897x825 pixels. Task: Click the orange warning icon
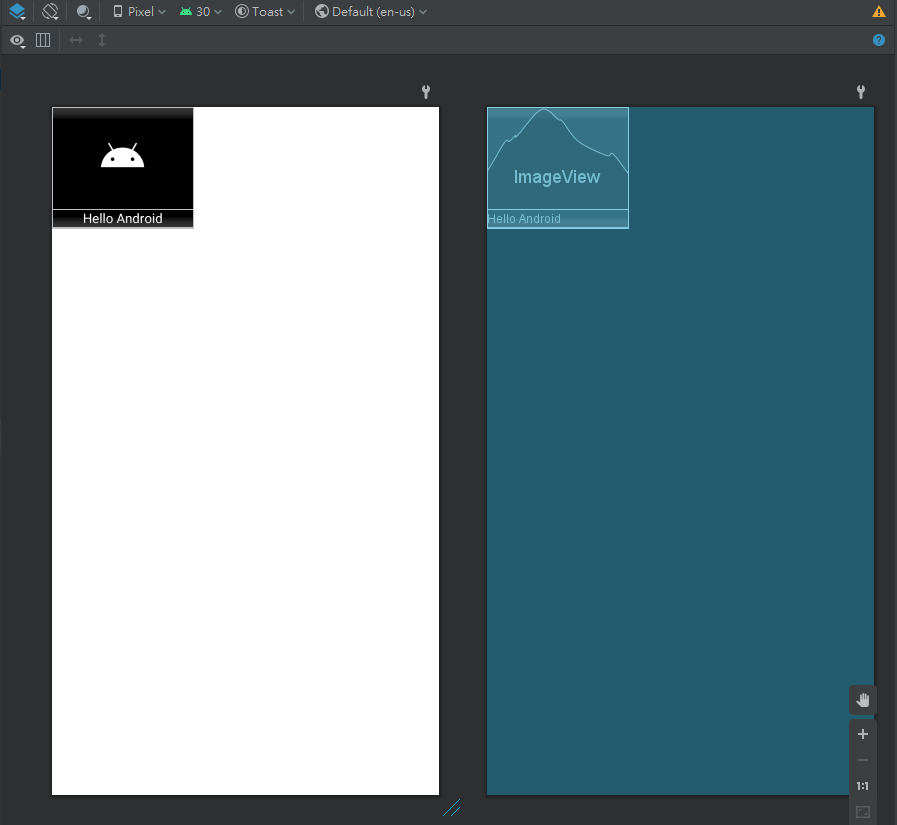(879, 11)
